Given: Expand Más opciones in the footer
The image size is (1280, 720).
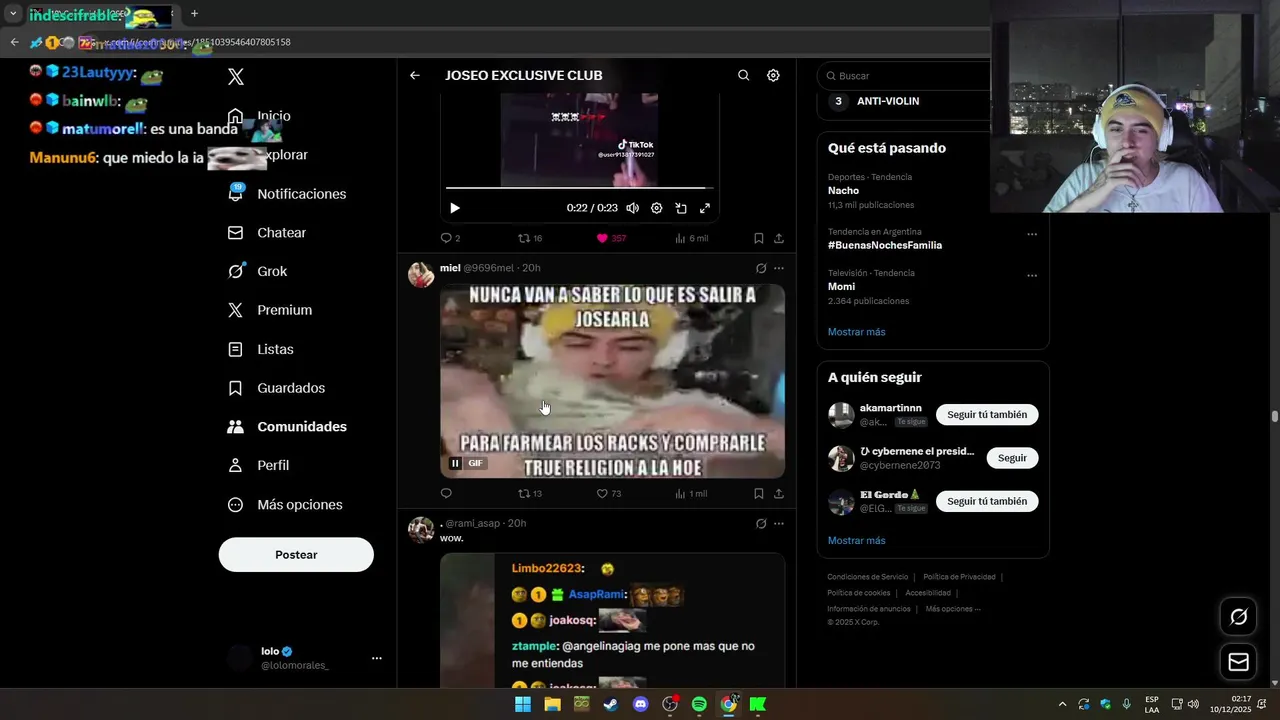Looking at the screenshot, I should [x=953, y=609].
